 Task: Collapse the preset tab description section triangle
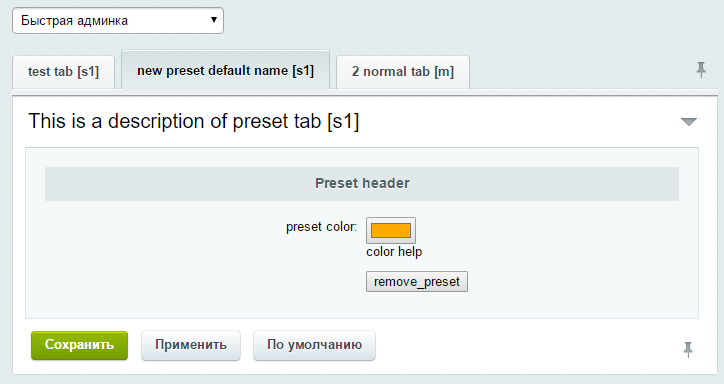coord(688,122)
